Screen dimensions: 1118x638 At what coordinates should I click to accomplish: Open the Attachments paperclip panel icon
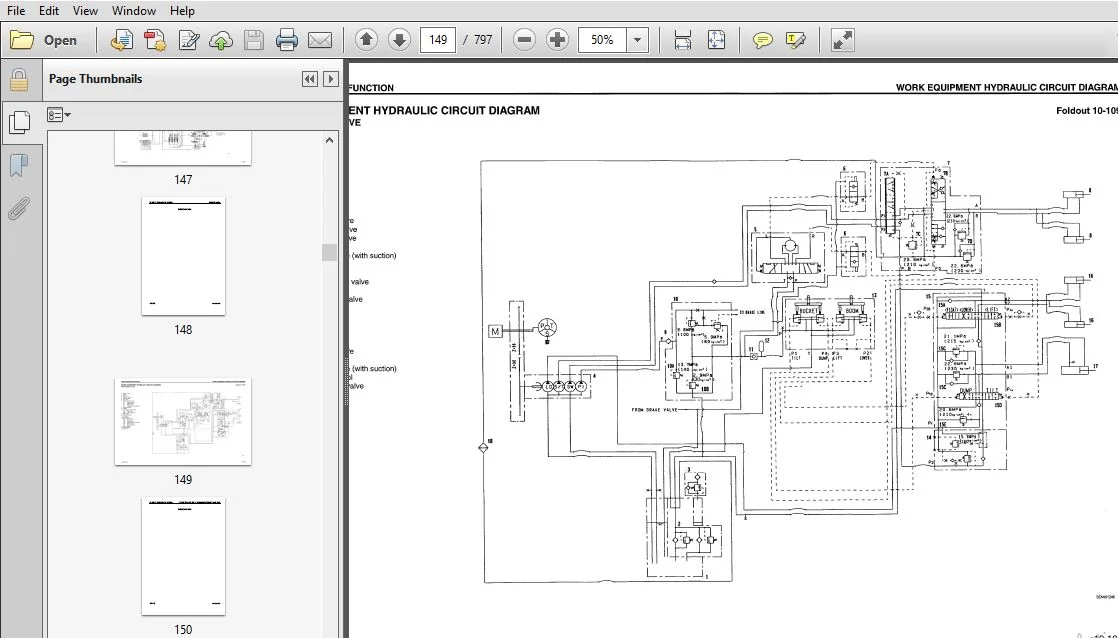coord(19,209)
